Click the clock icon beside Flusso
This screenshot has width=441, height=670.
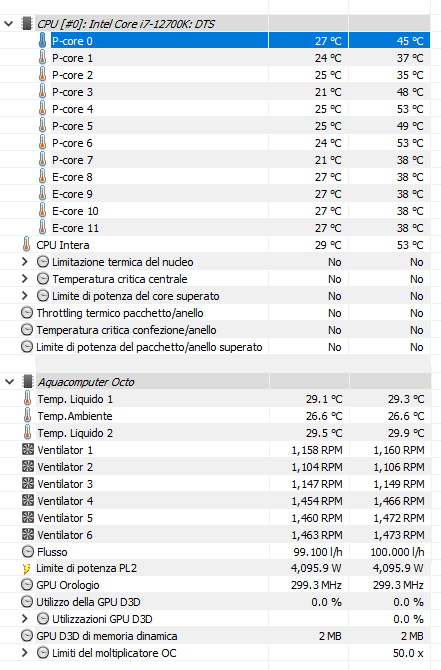point(27,552)
